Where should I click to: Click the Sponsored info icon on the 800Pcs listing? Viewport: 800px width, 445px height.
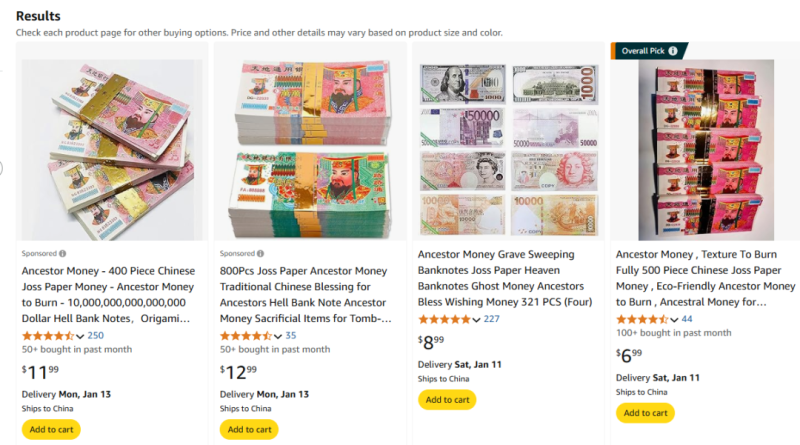tap(260, 254)
